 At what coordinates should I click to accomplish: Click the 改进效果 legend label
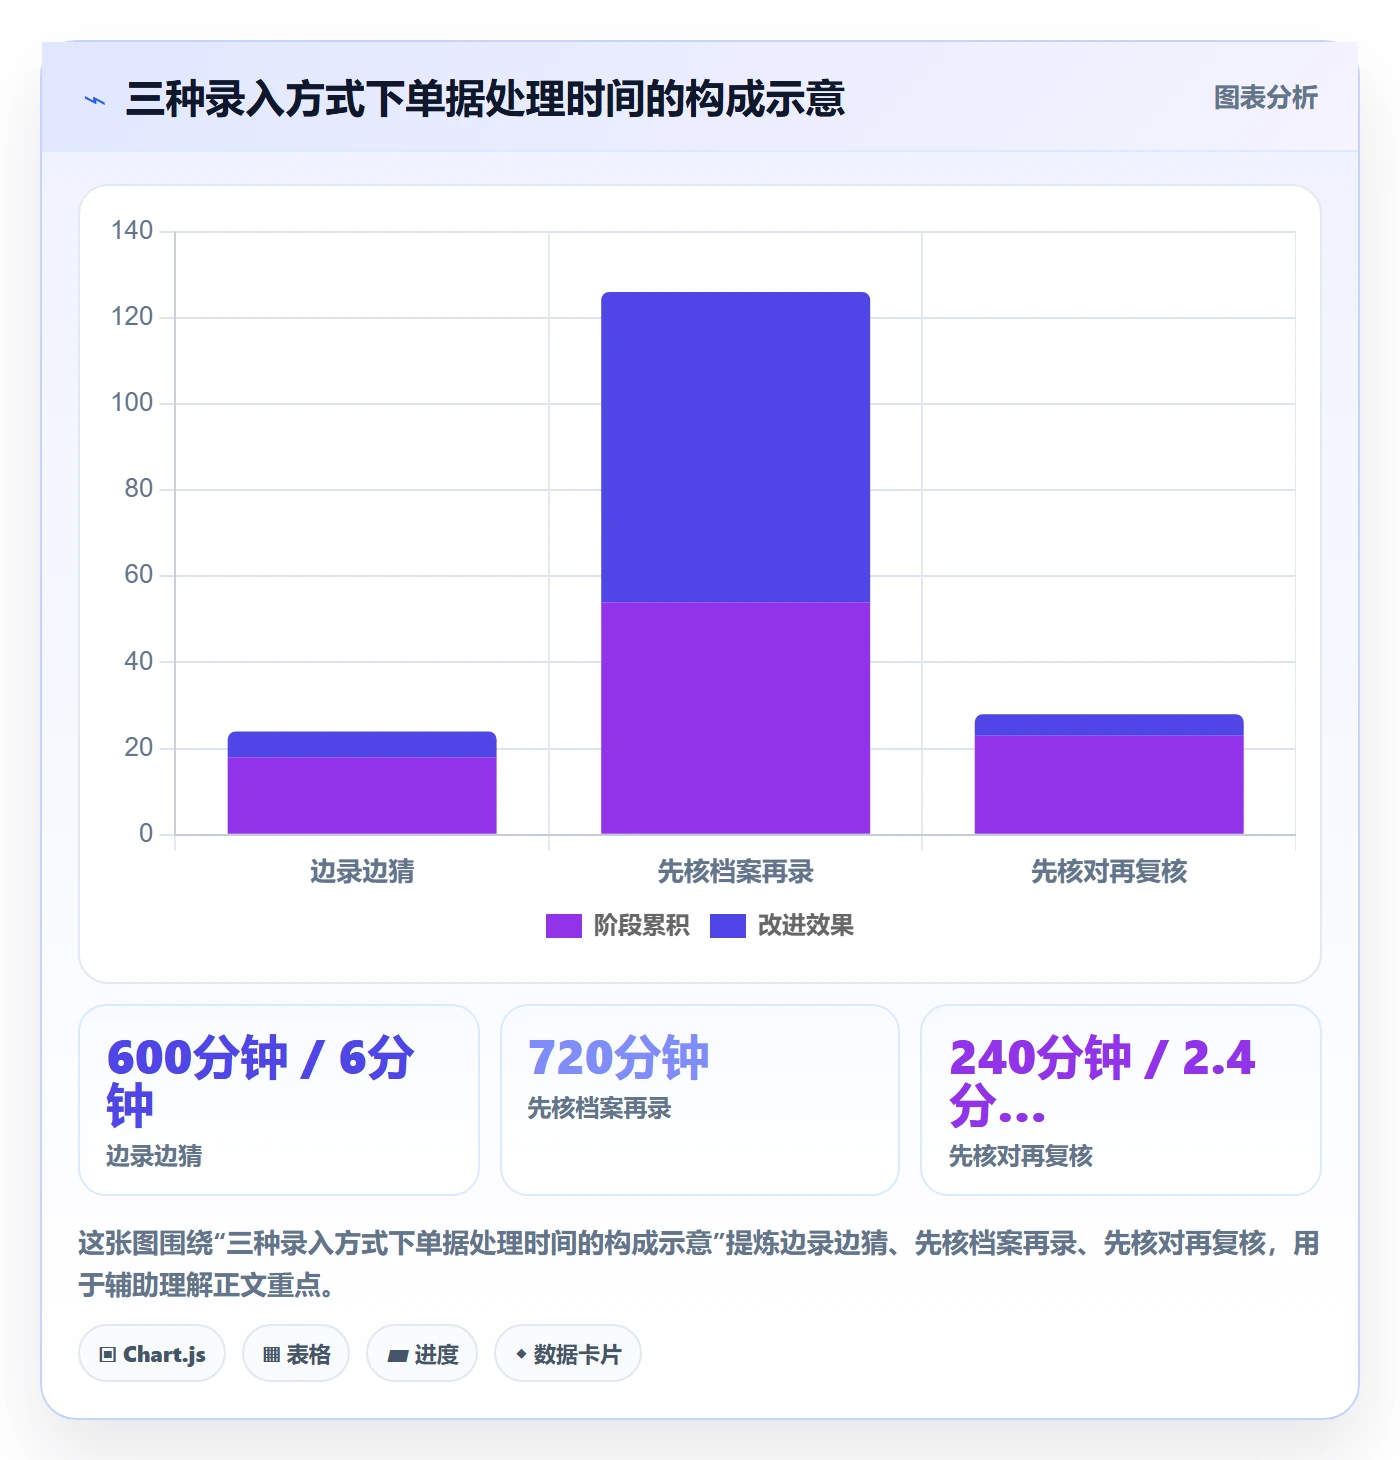[x=805, y=926]
